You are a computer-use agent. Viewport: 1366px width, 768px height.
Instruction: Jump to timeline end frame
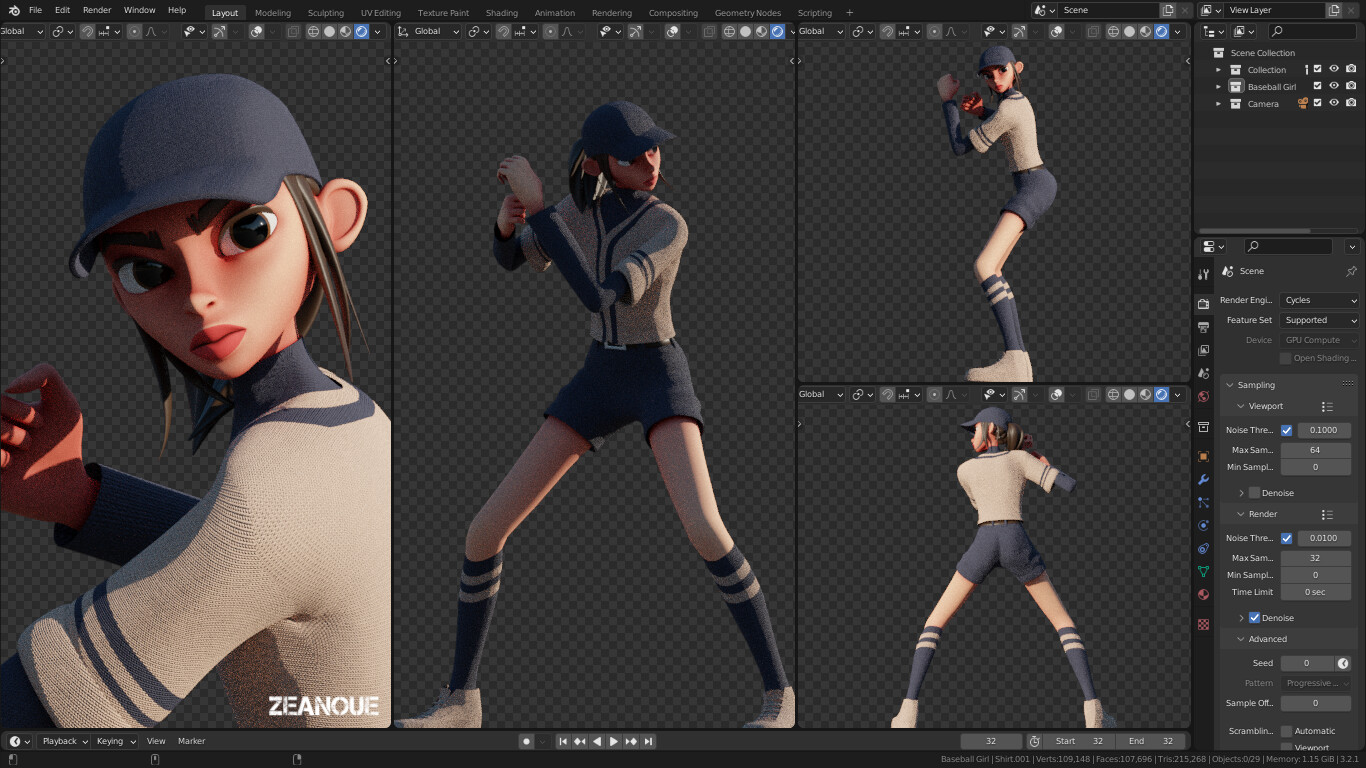[648, 741]
